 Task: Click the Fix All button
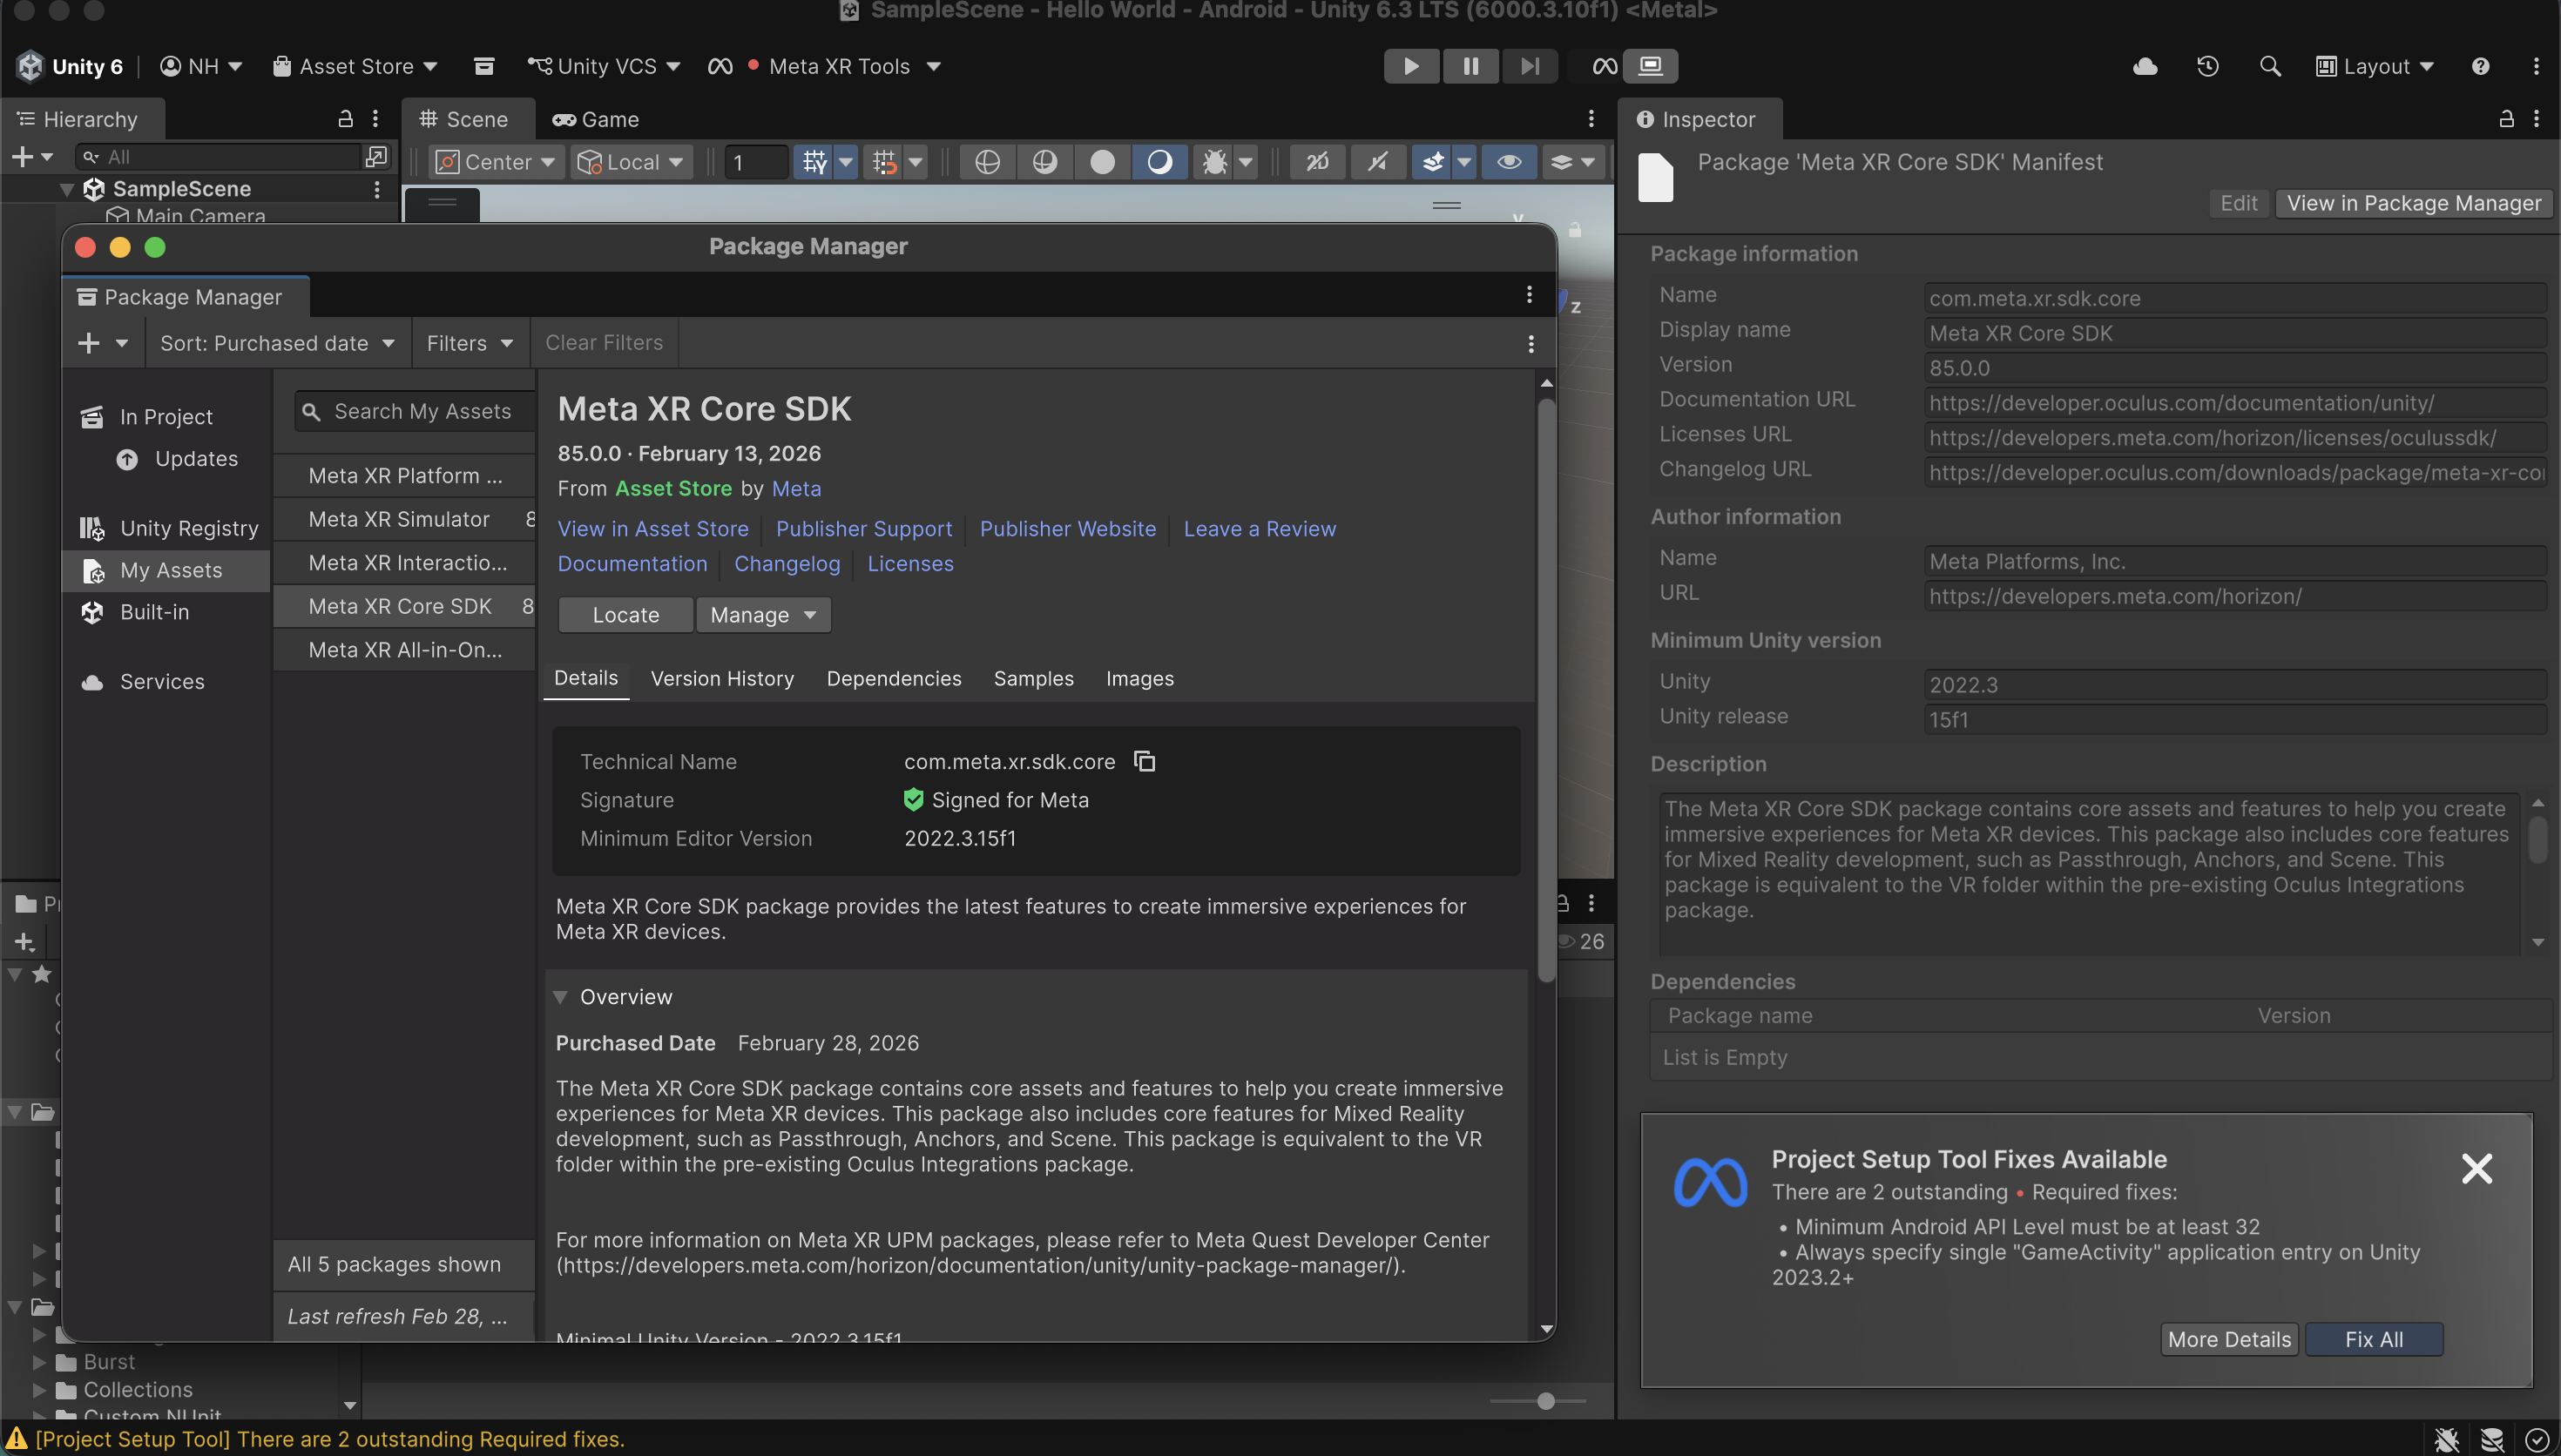pos(2373,1339)
